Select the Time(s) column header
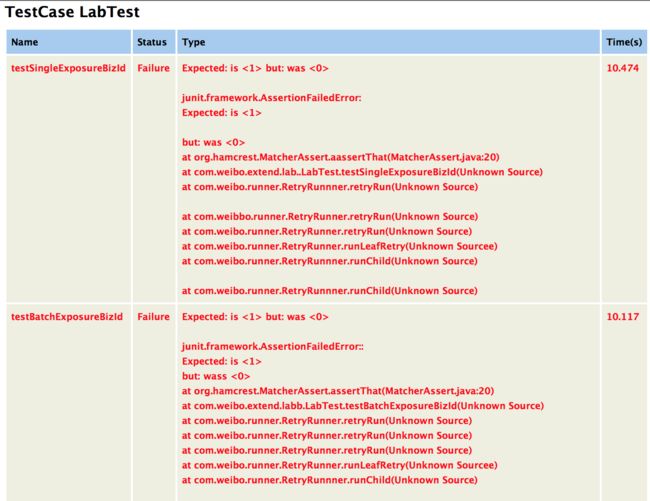 [624, 42]
